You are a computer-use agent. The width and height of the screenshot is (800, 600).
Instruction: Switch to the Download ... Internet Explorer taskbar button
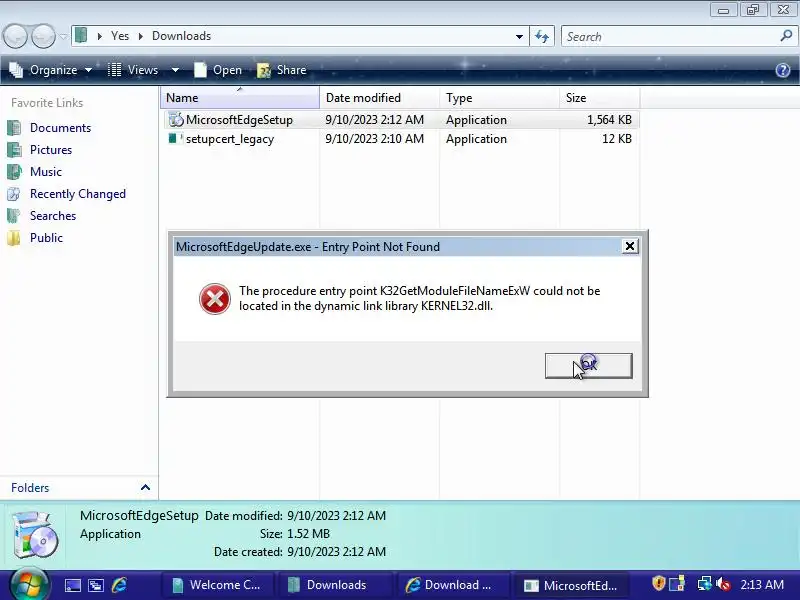451,585
